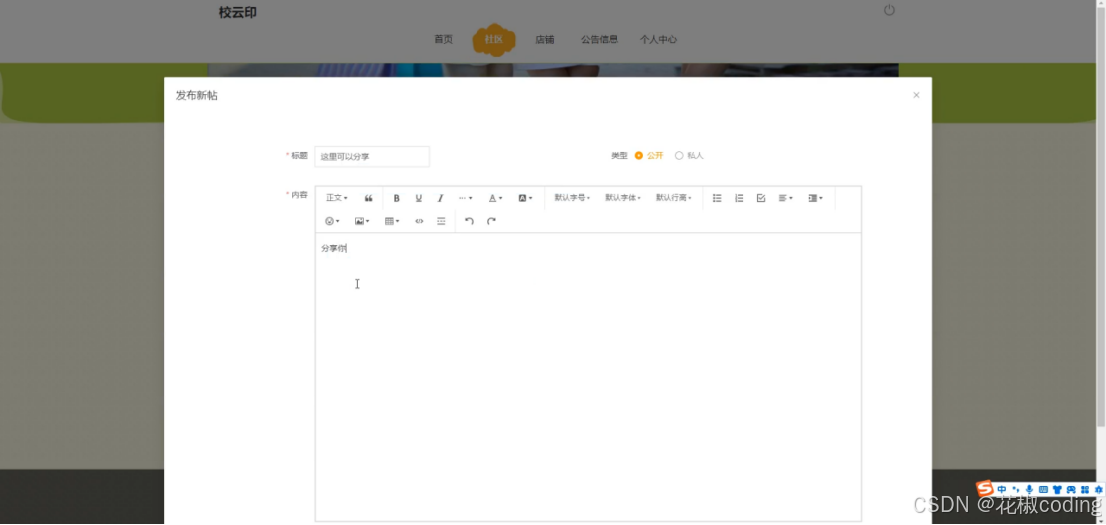
Task: Toggle Sogou punctuation mode
Action: tap(1016, 489)
